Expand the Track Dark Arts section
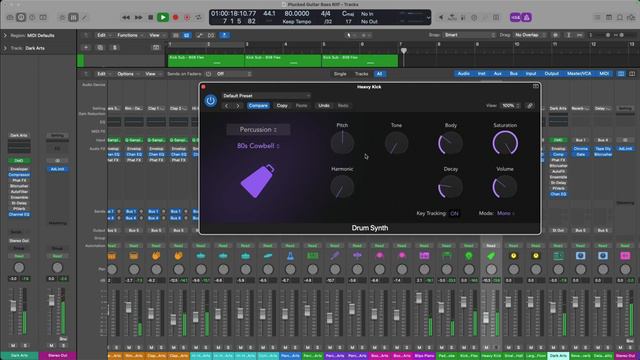This screenshot has width=640, height=360. pos(5,48)
